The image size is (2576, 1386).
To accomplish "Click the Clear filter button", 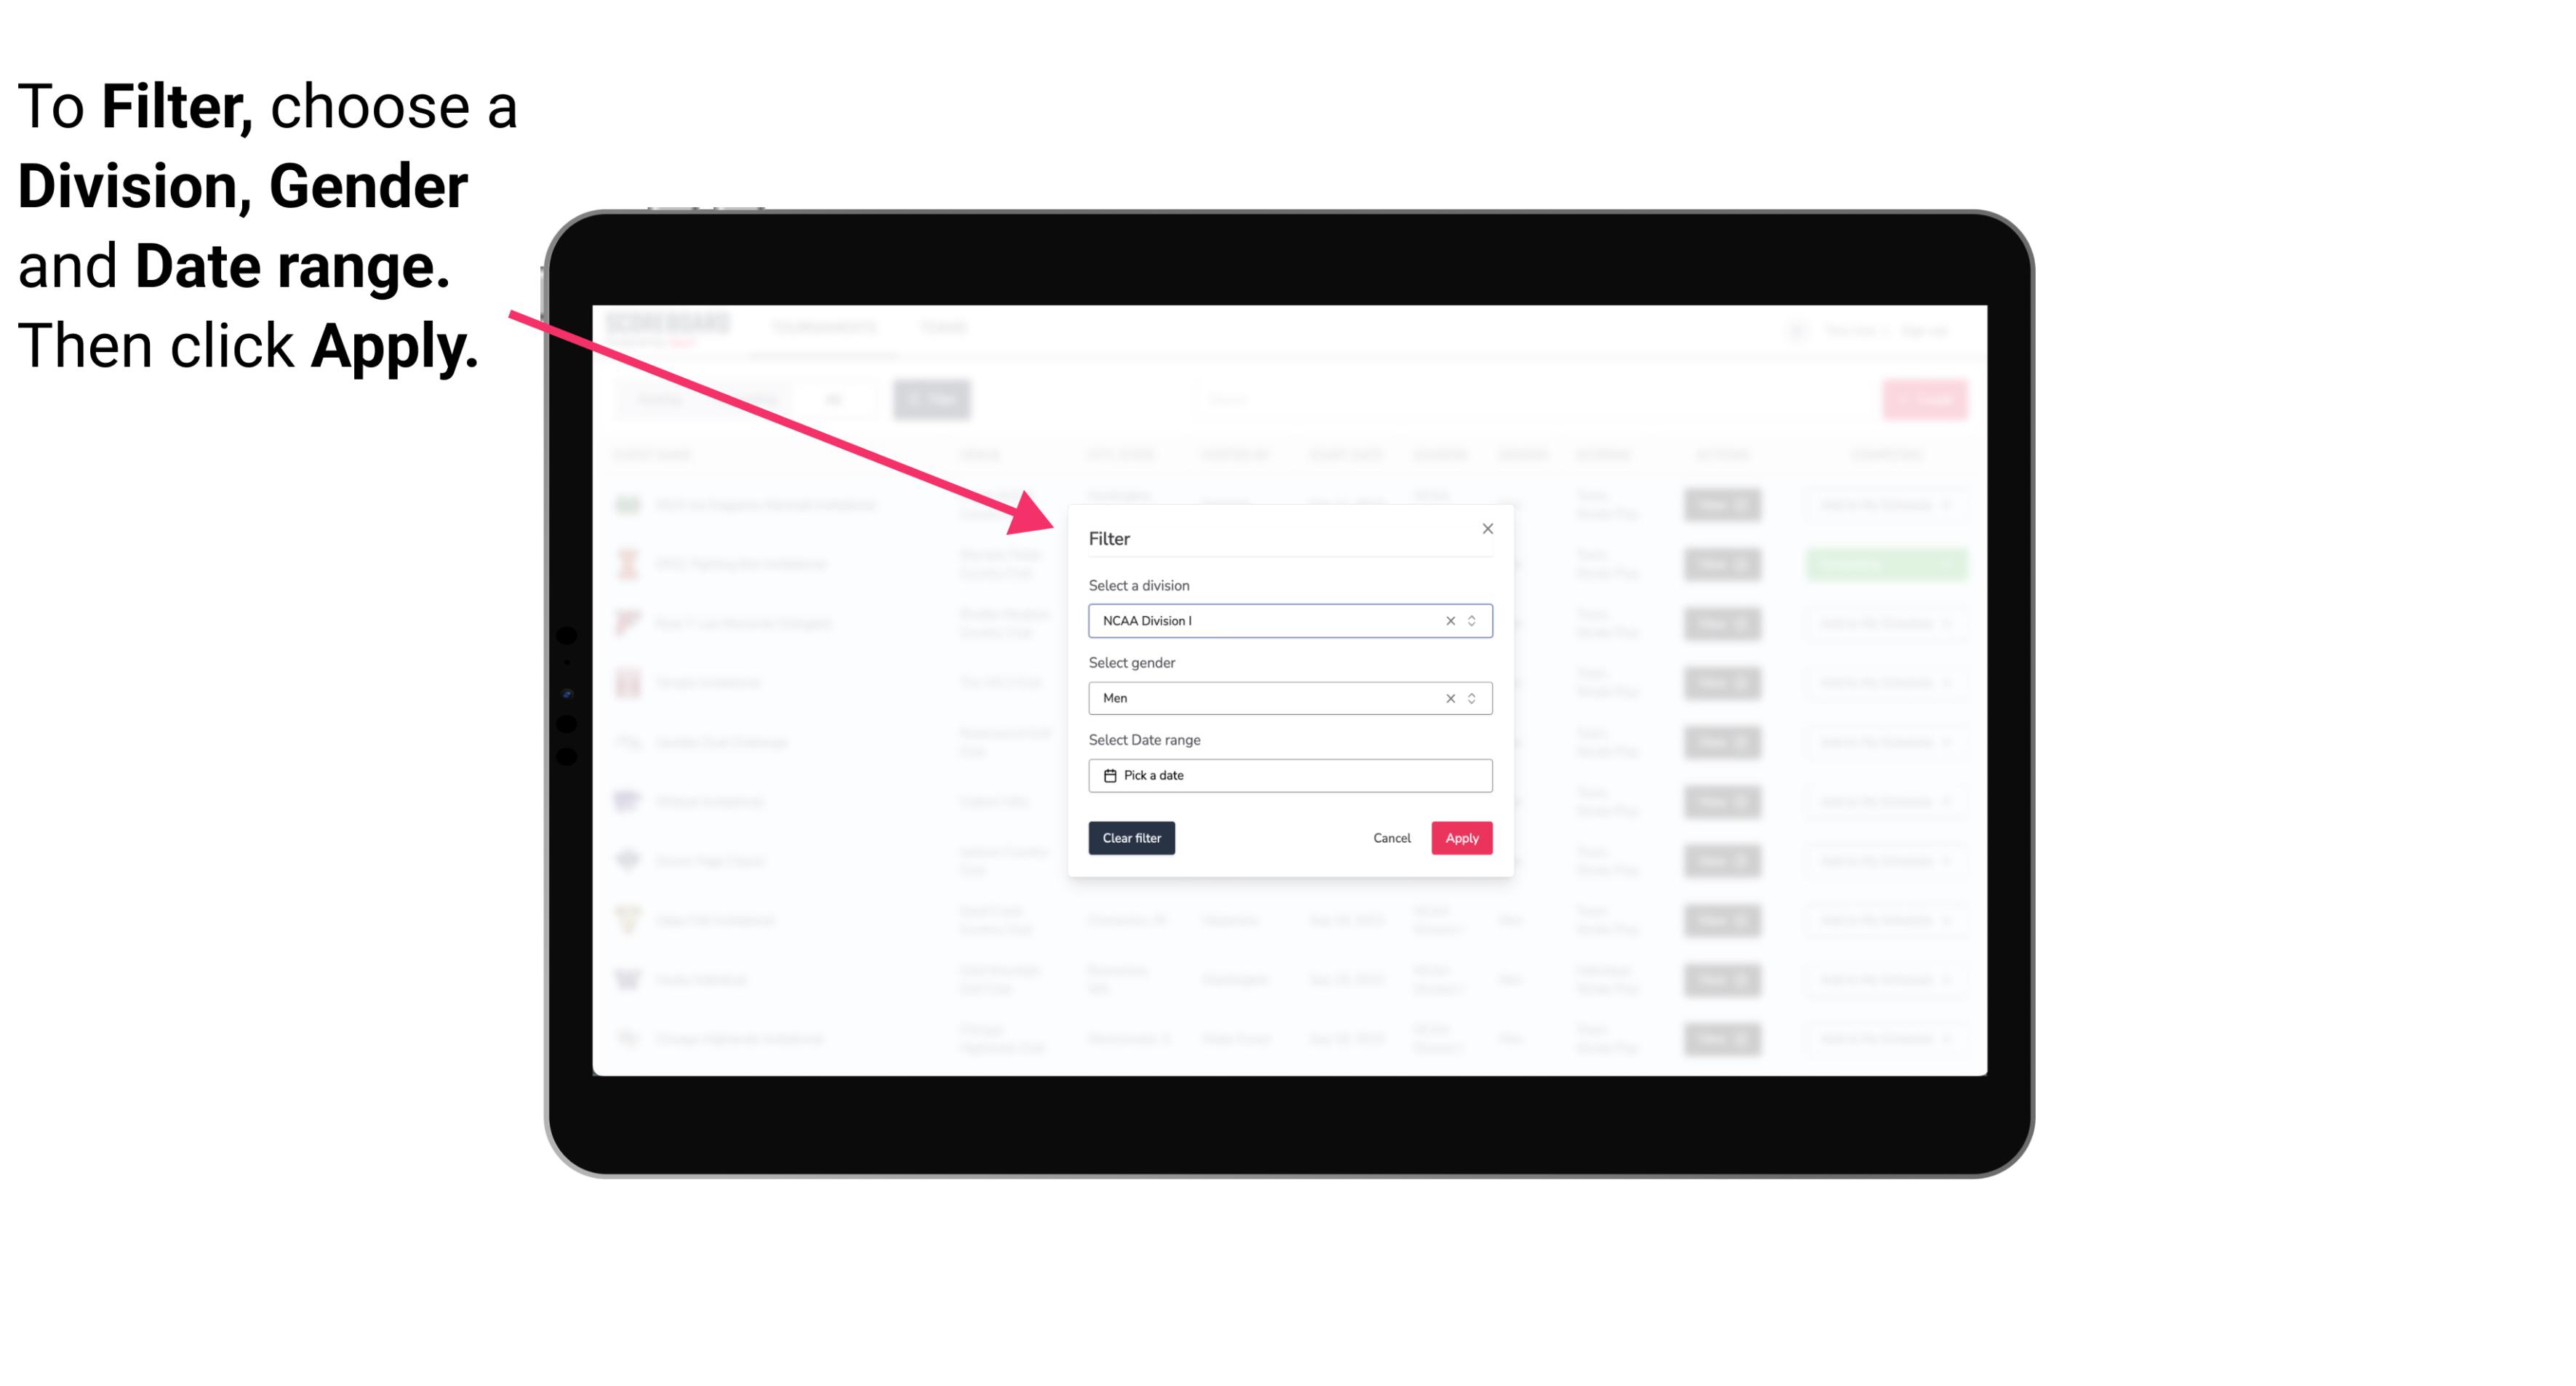I will [x=1130, y=838].
